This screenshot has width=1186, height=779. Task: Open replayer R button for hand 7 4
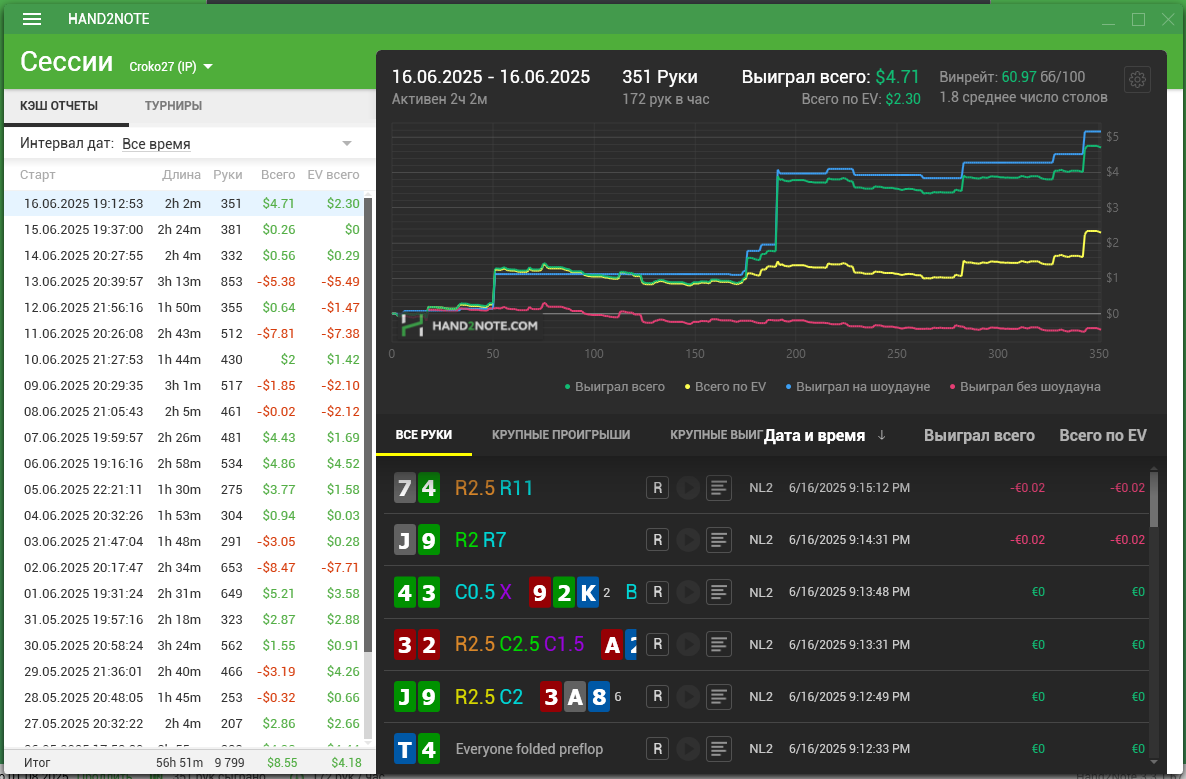point(657,488)
